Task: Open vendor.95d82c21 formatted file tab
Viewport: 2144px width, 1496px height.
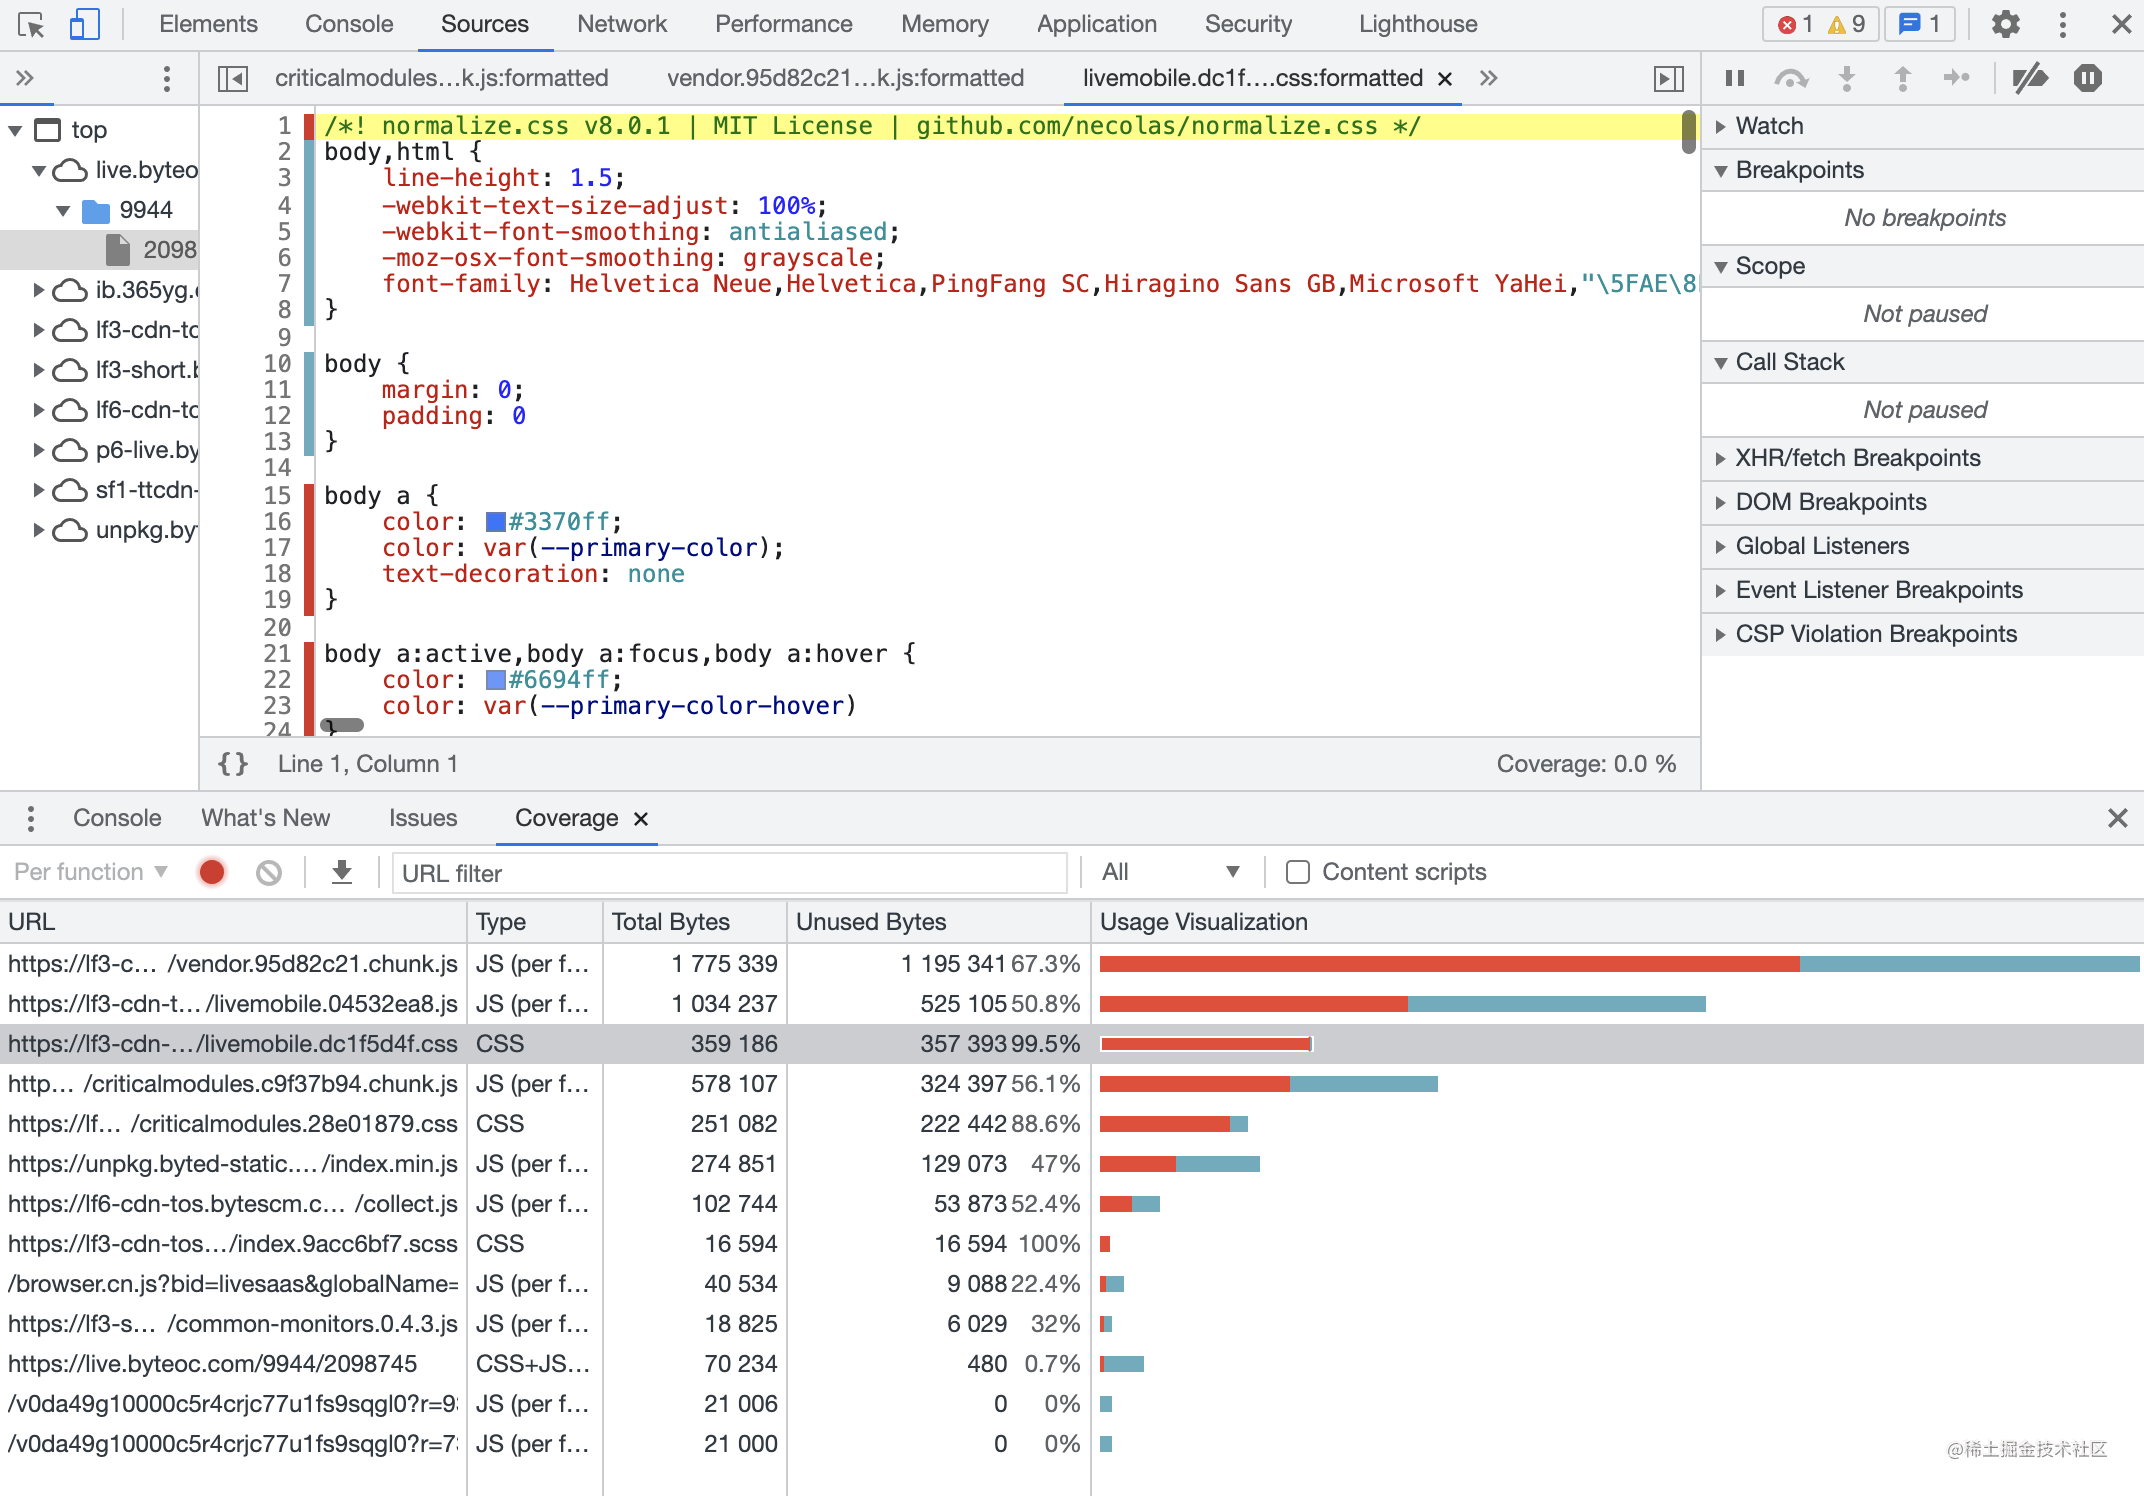Action: pyautogui.click(x=845, y=78)
